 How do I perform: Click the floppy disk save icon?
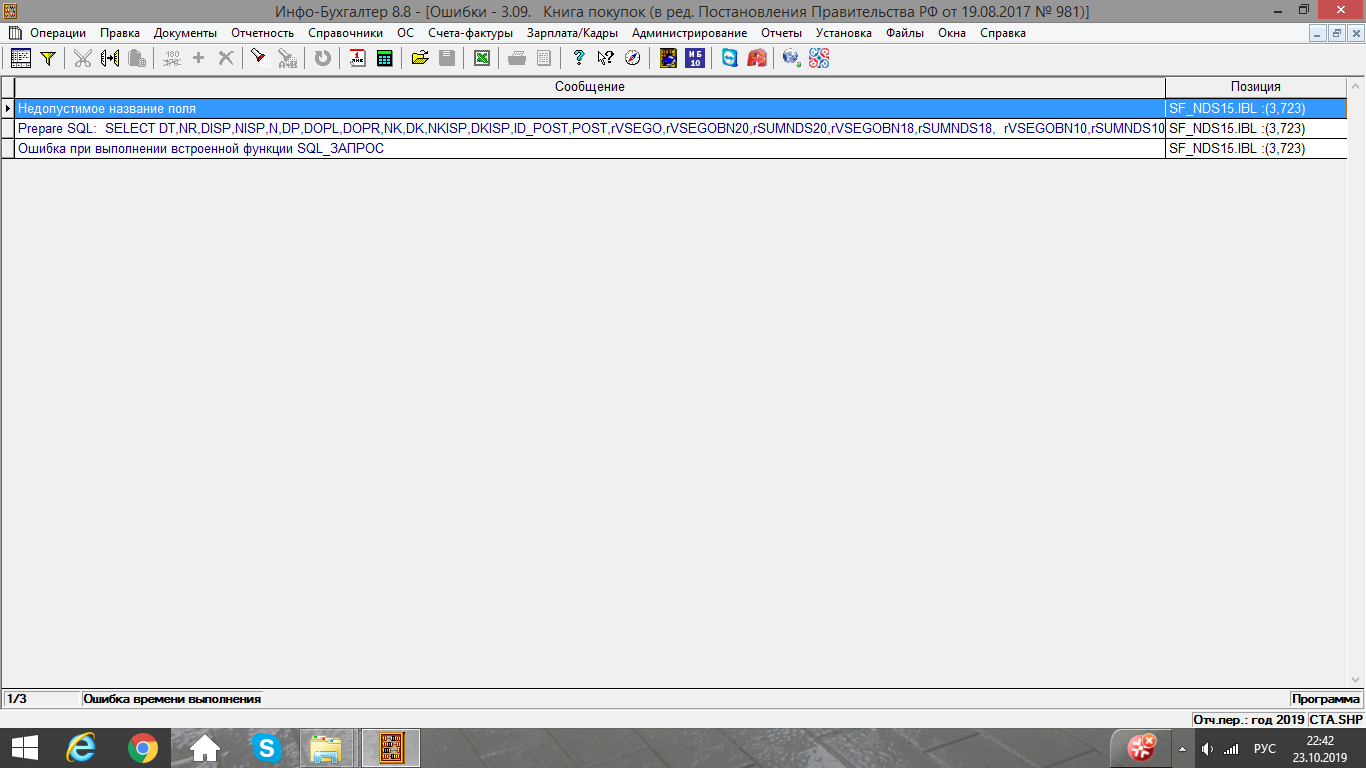click(447, 58)
